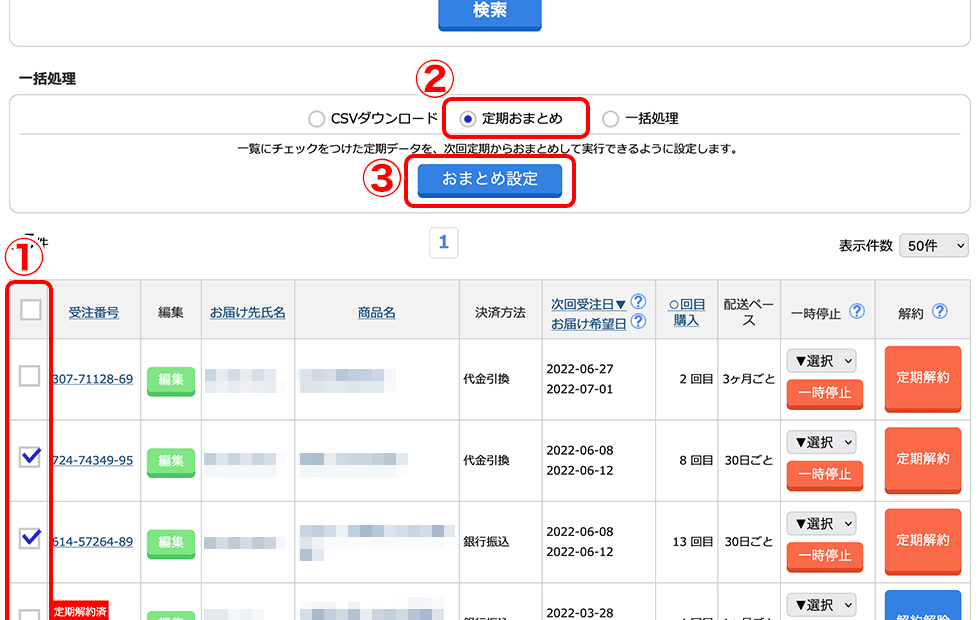
Task: Open order link 724-74349-95
Action: click(93, 461)
